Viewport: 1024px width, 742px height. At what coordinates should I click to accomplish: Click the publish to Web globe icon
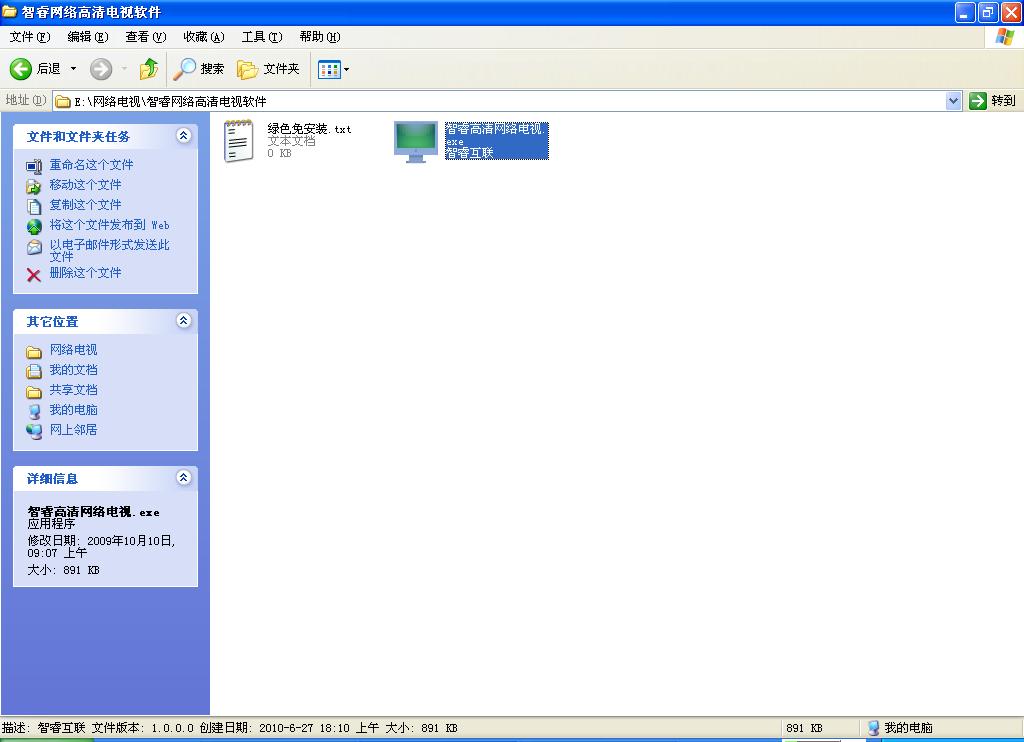click(x=34, y=227)
